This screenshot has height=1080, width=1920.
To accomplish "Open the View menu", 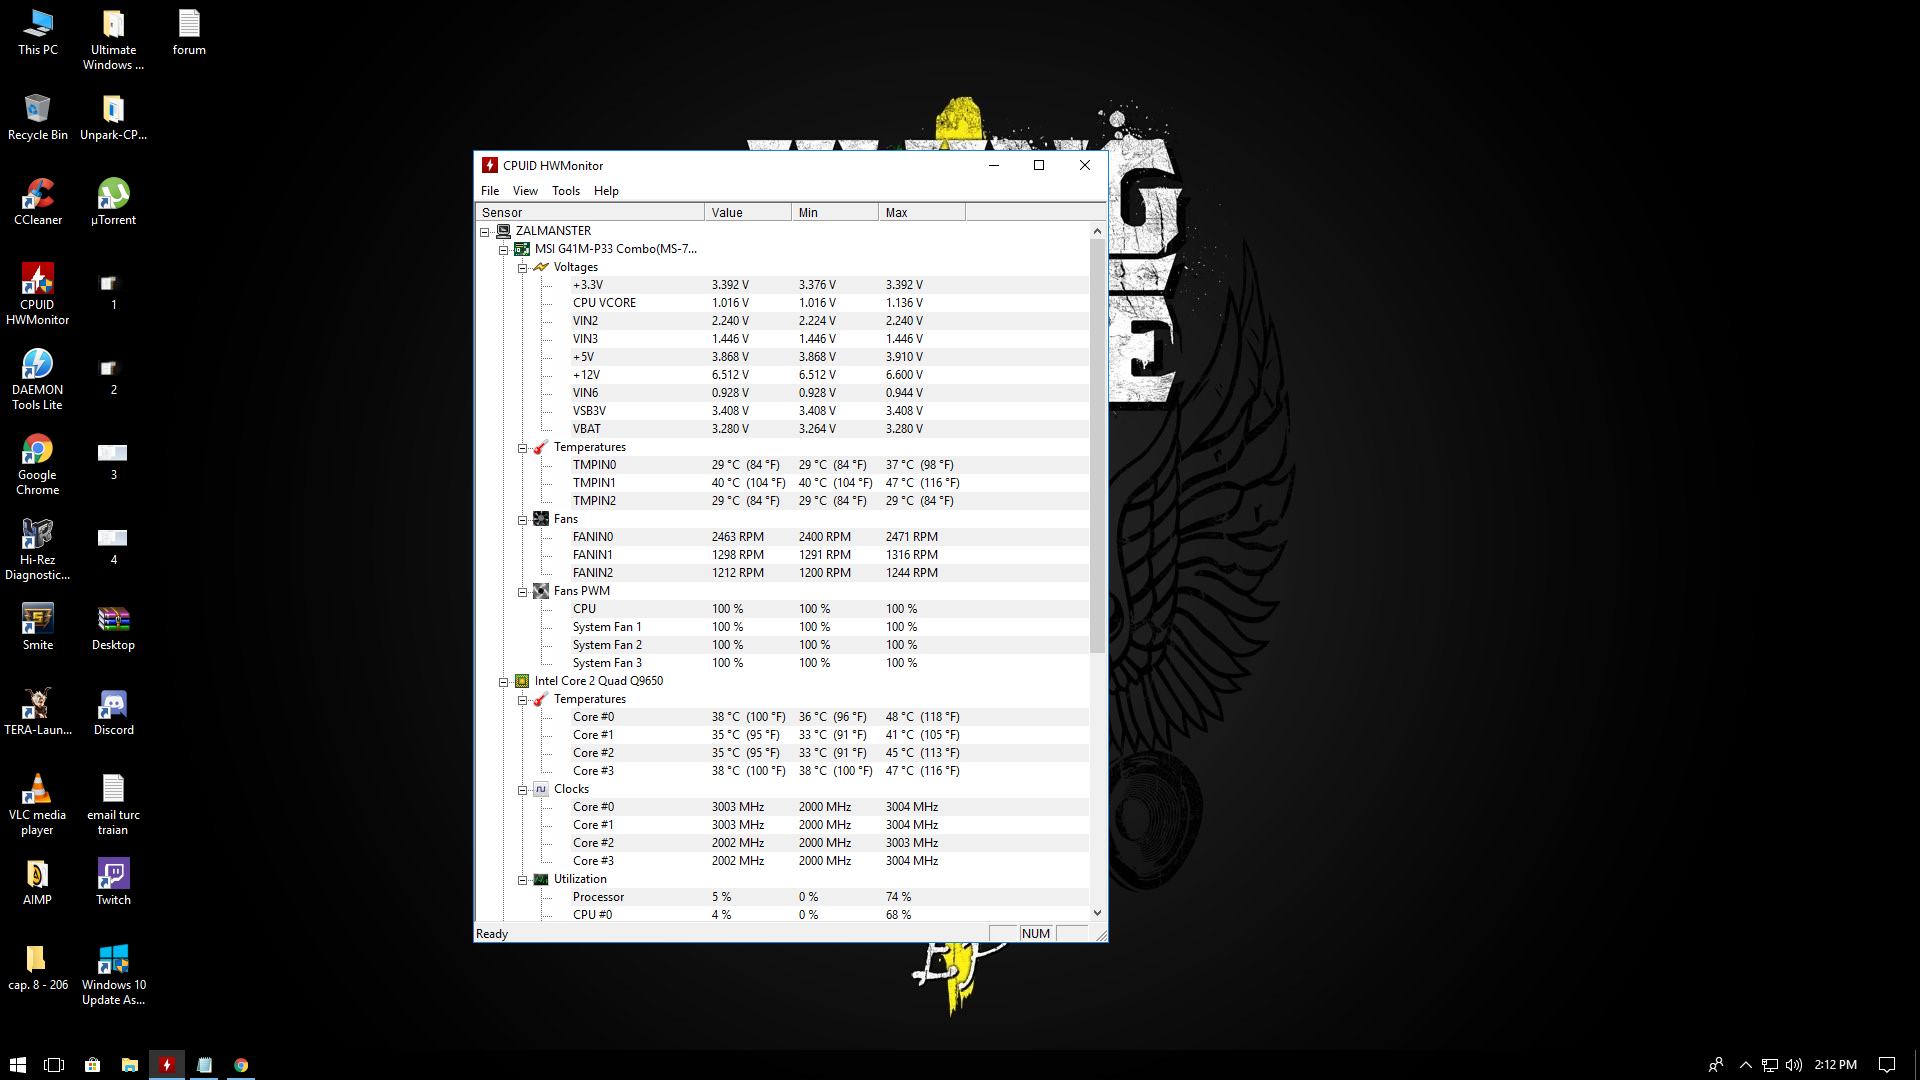I will click(525, 191).
